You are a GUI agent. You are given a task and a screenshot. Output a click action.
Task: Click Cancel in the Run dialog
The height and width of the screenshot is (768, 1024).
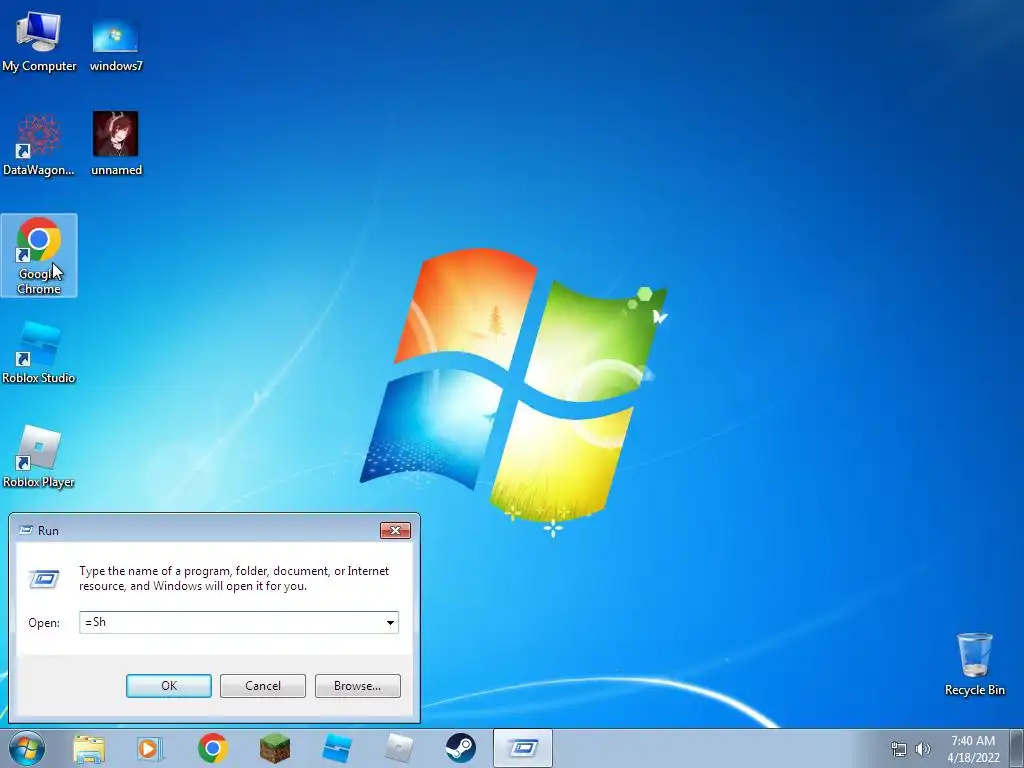click(x=263, y=686)
